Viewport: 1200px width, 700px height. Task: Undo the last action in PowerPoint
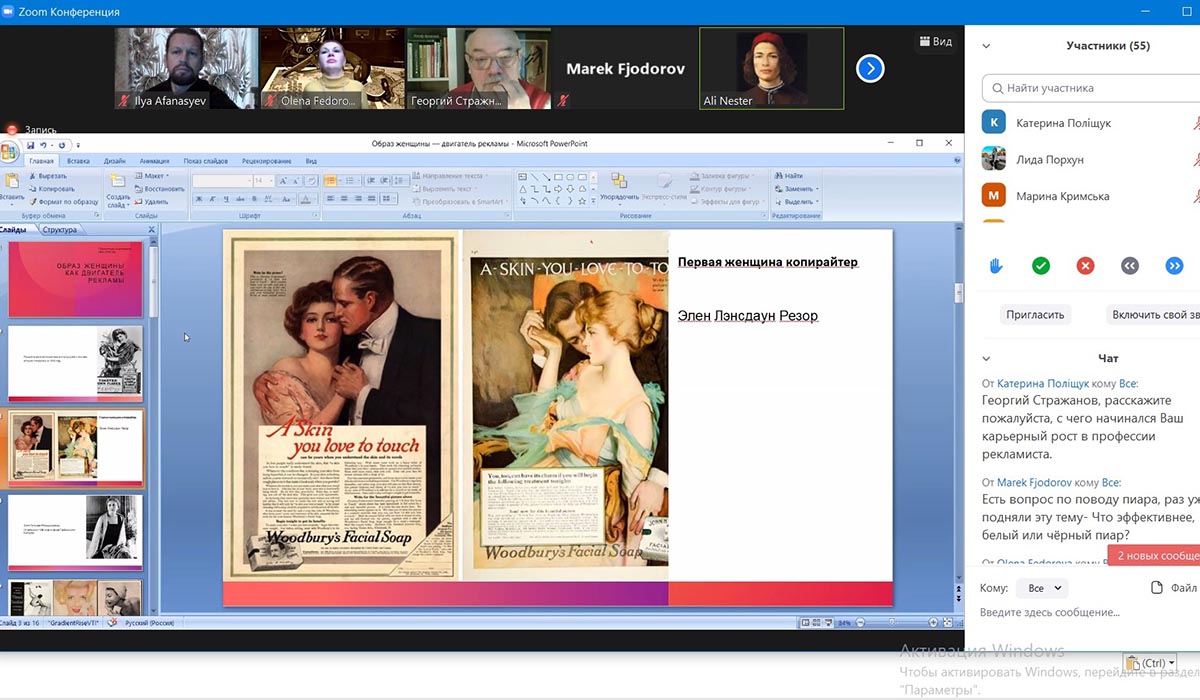(x=45, y=145)
